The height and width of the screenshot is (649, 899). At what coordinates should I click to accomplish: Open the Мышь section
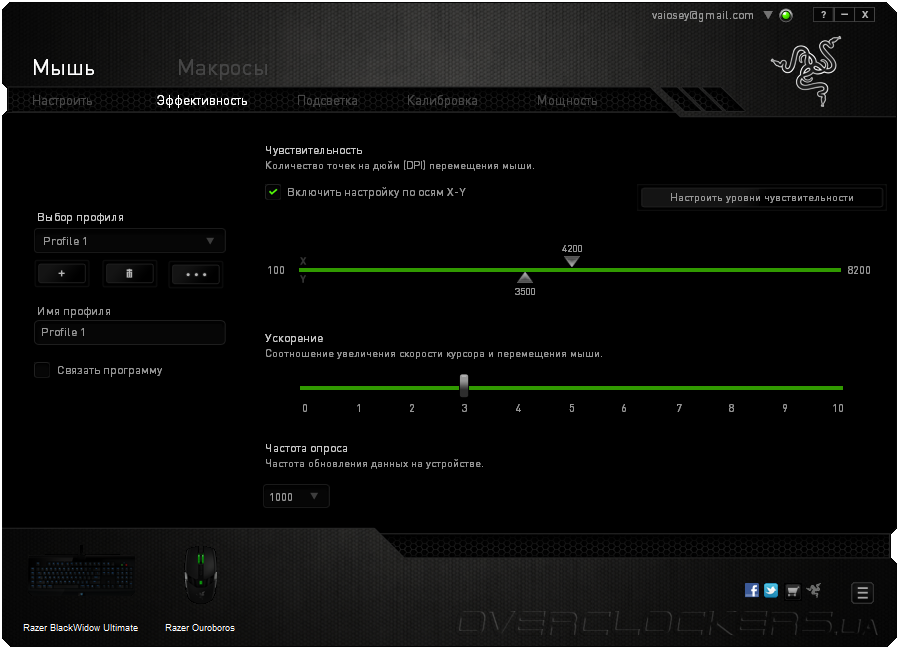[64, 68]
